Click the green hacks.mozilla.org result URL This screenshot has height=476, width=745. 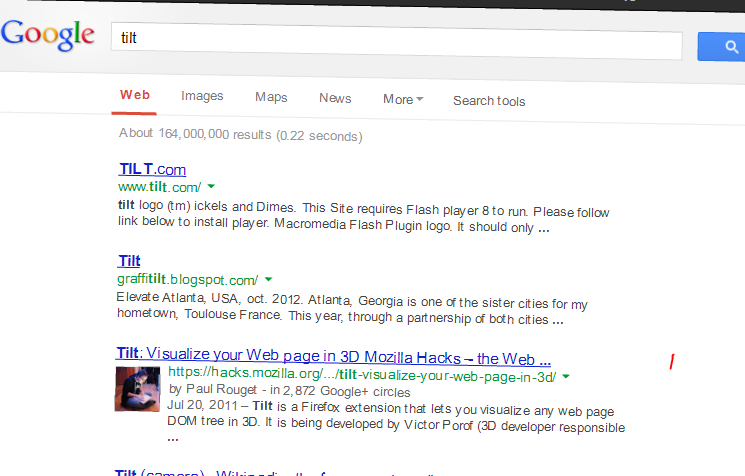coord(362,376)
